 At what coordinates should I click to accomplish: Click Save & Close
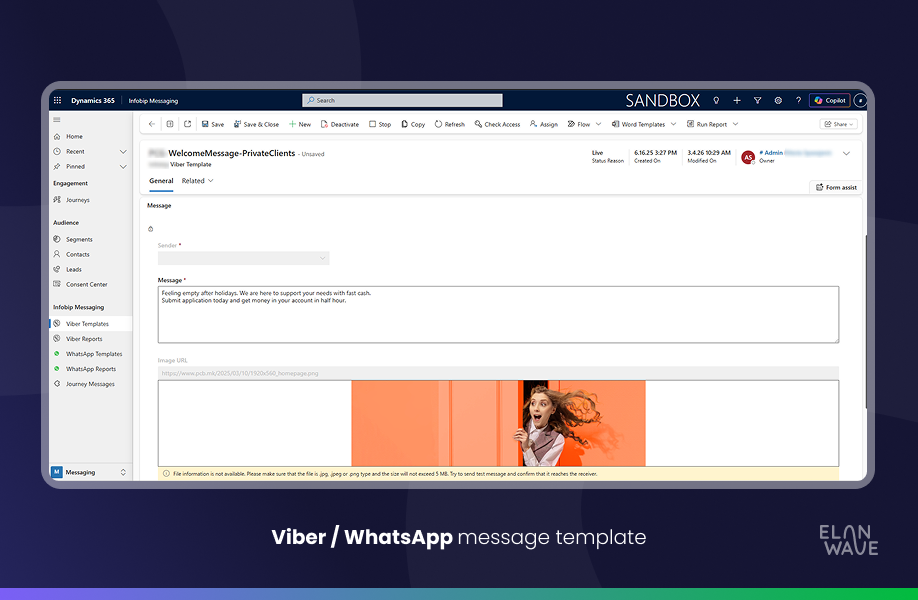click(x=256, y=124)
